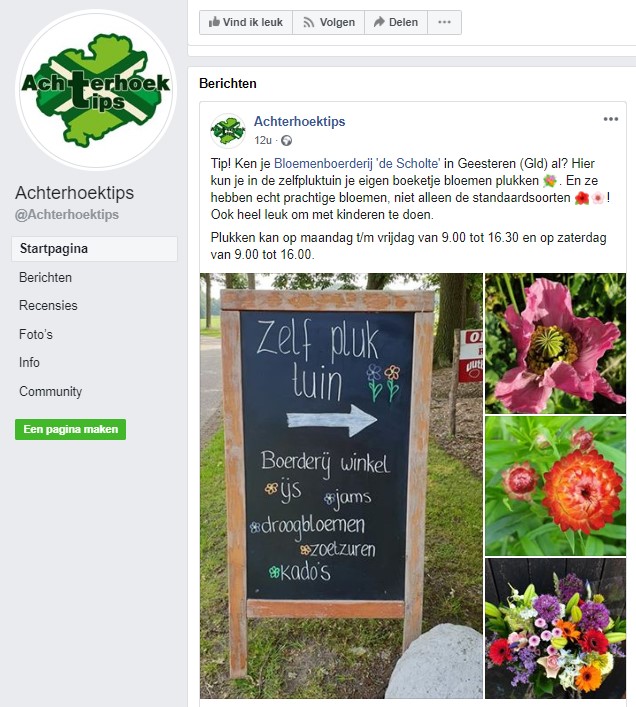Click the share arrow icon beside Delen
The width and height of the screenshot is (636, 707).
(x=379, y=22)
